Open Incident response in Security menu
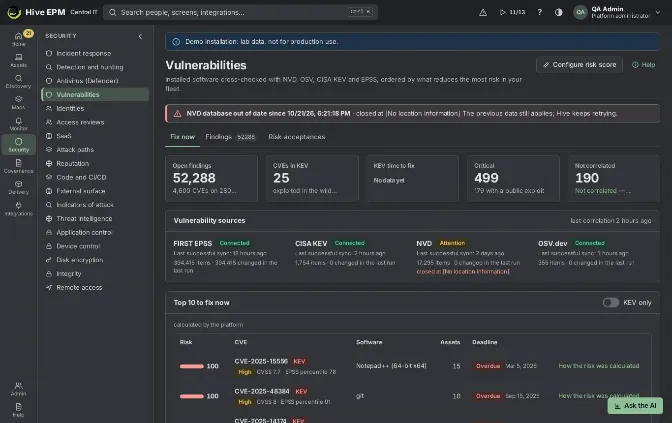 pyautogui.click(x=95, y=54)
